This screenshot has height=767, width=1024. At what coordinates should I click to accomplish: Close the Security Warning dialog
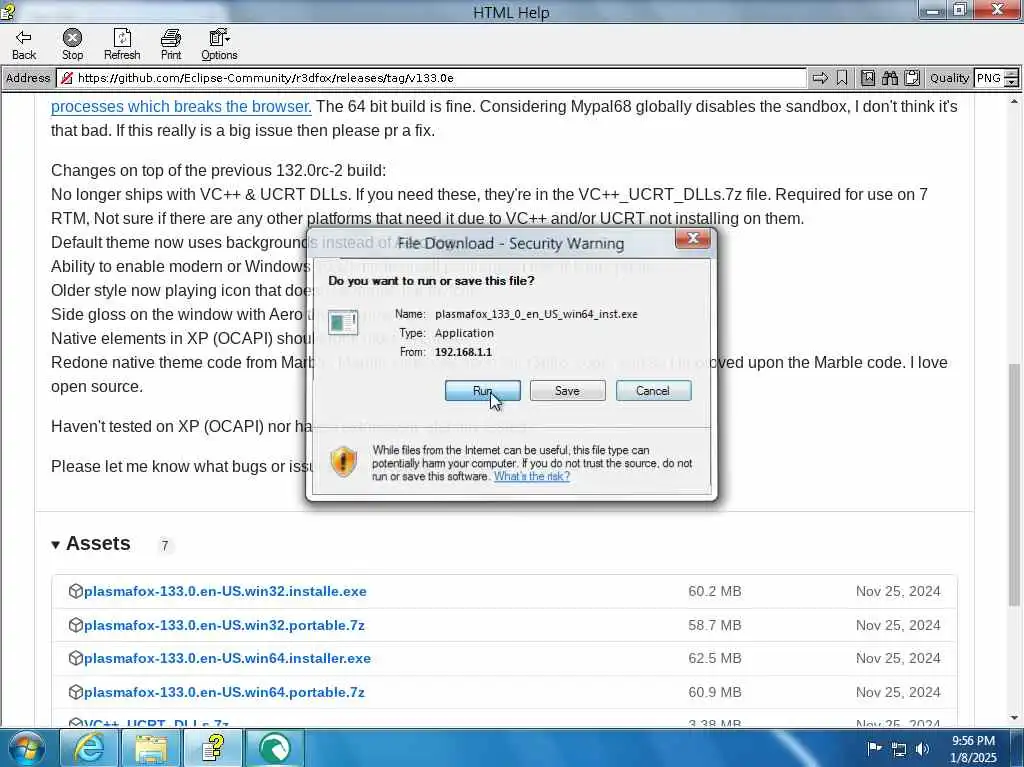coord(692,238)
